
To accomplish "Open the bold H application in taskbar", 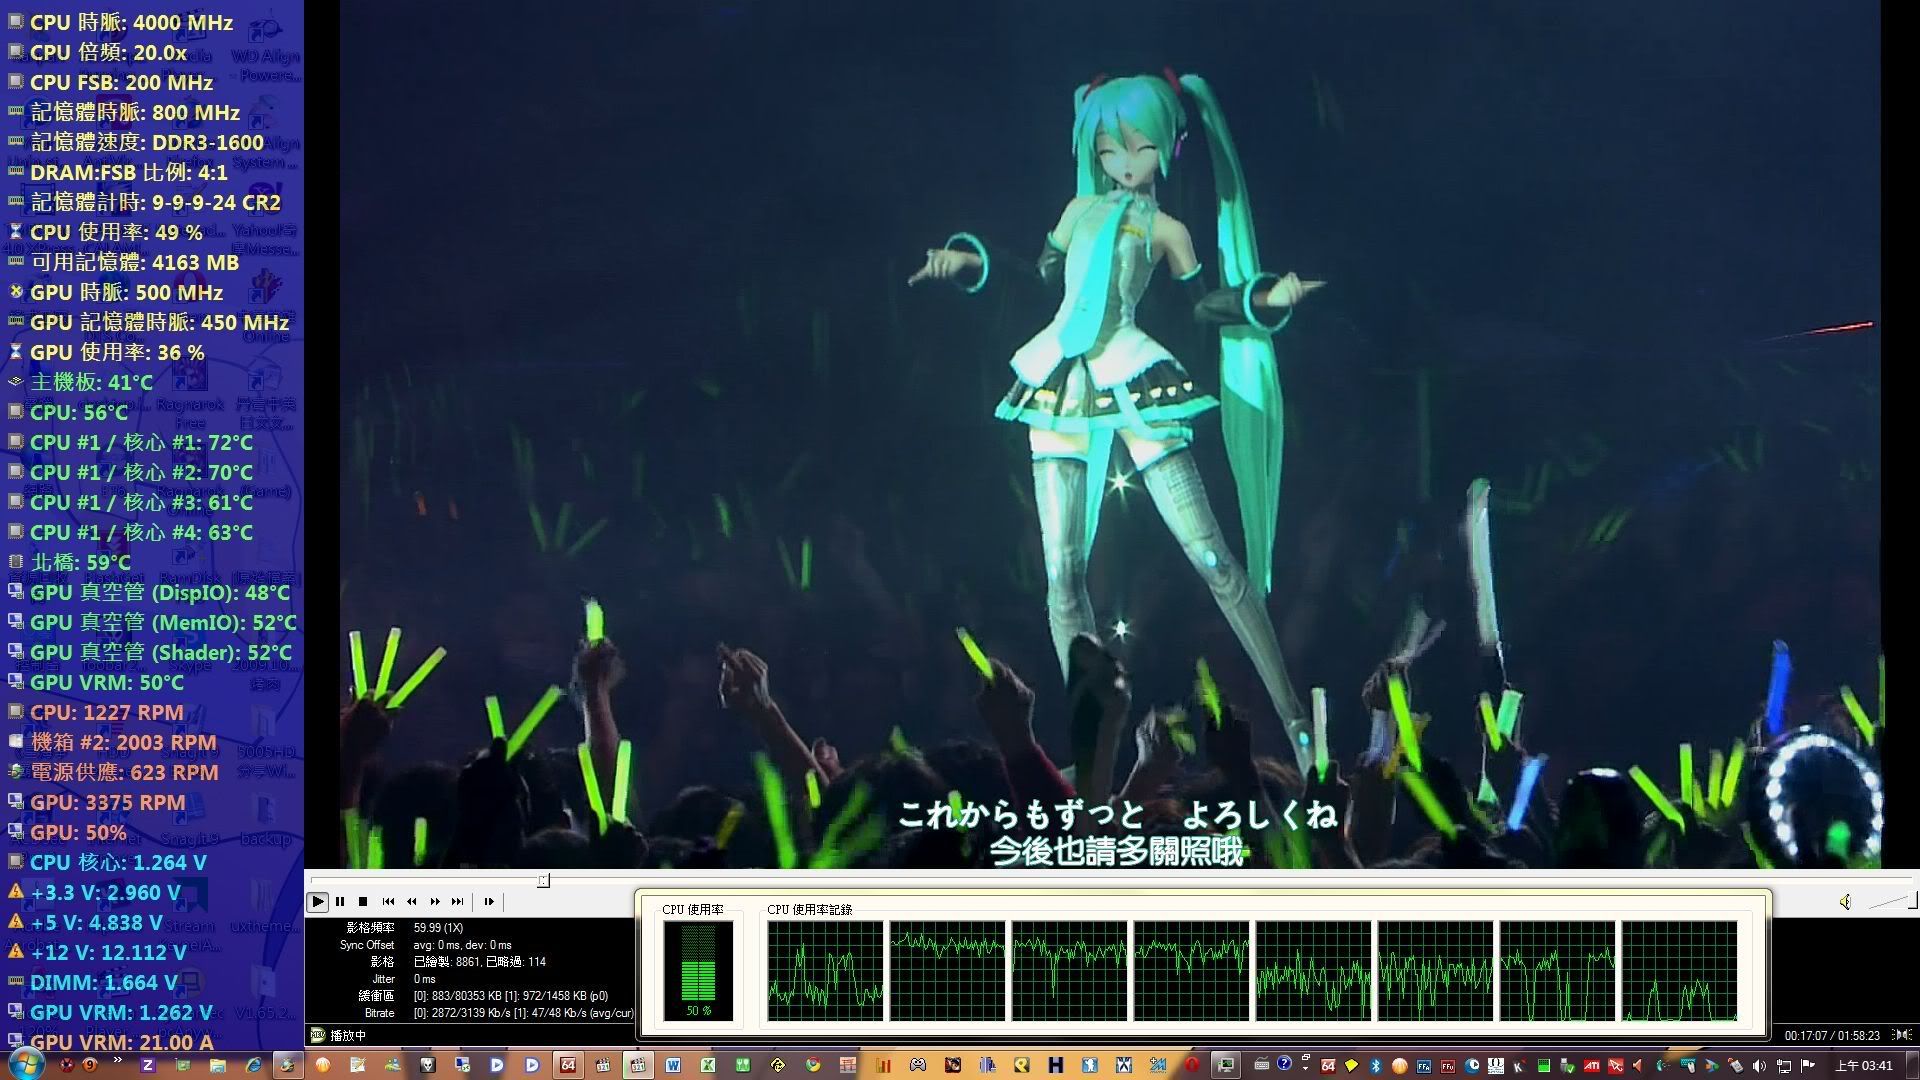I will pyautogui.click(x=1055, y=1065).
